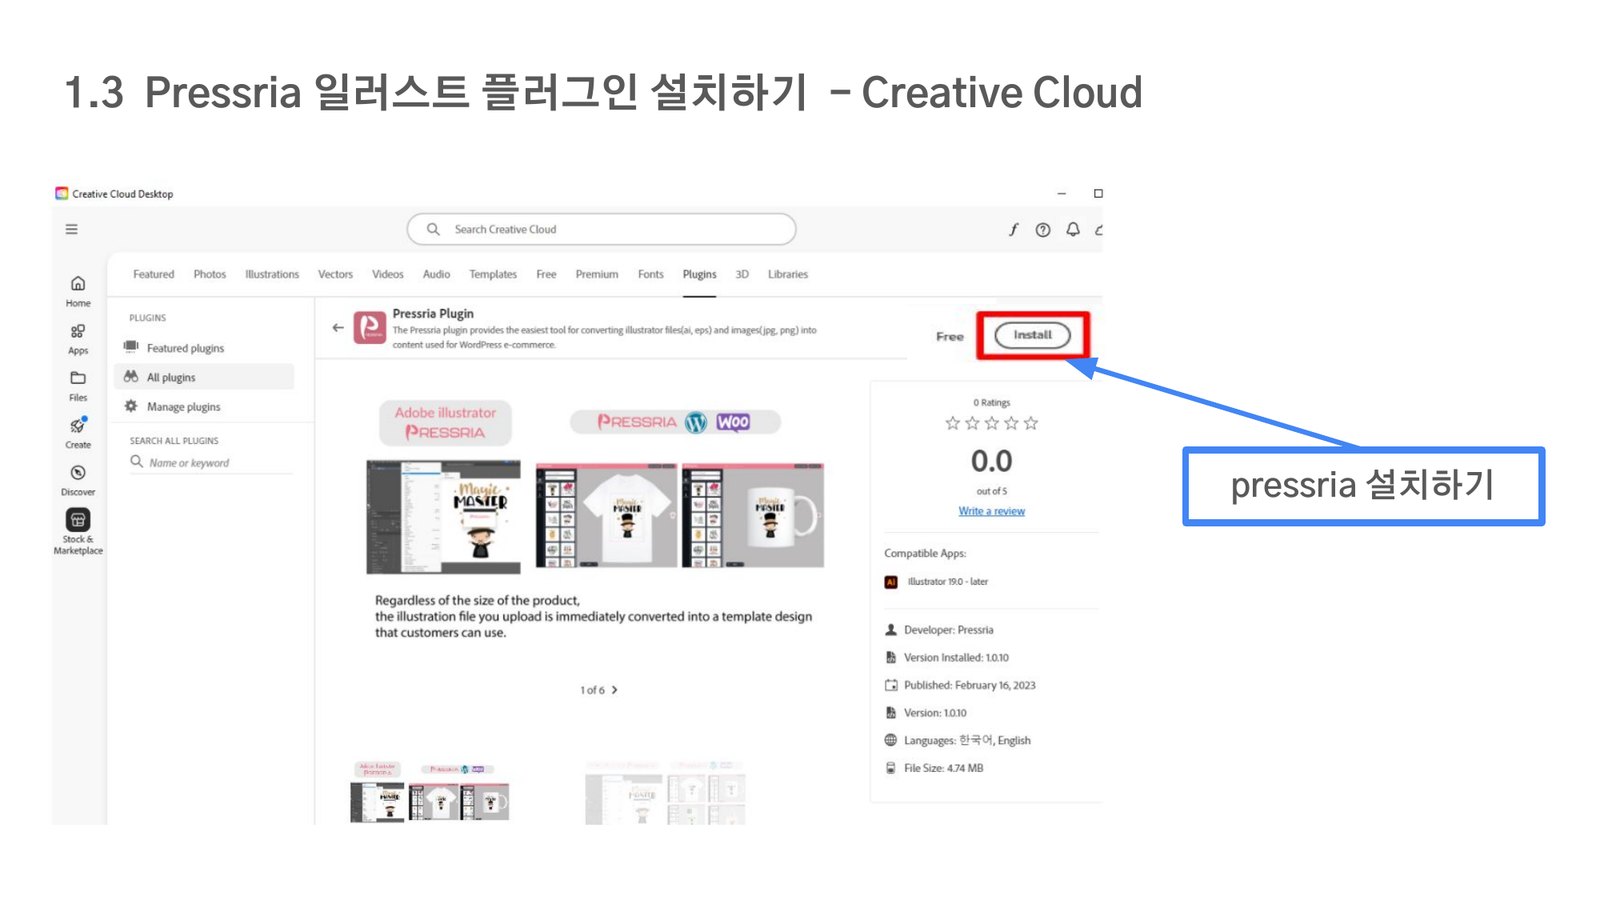Switch to the 3D tab

pyautogui.click(x=742, y=274)
